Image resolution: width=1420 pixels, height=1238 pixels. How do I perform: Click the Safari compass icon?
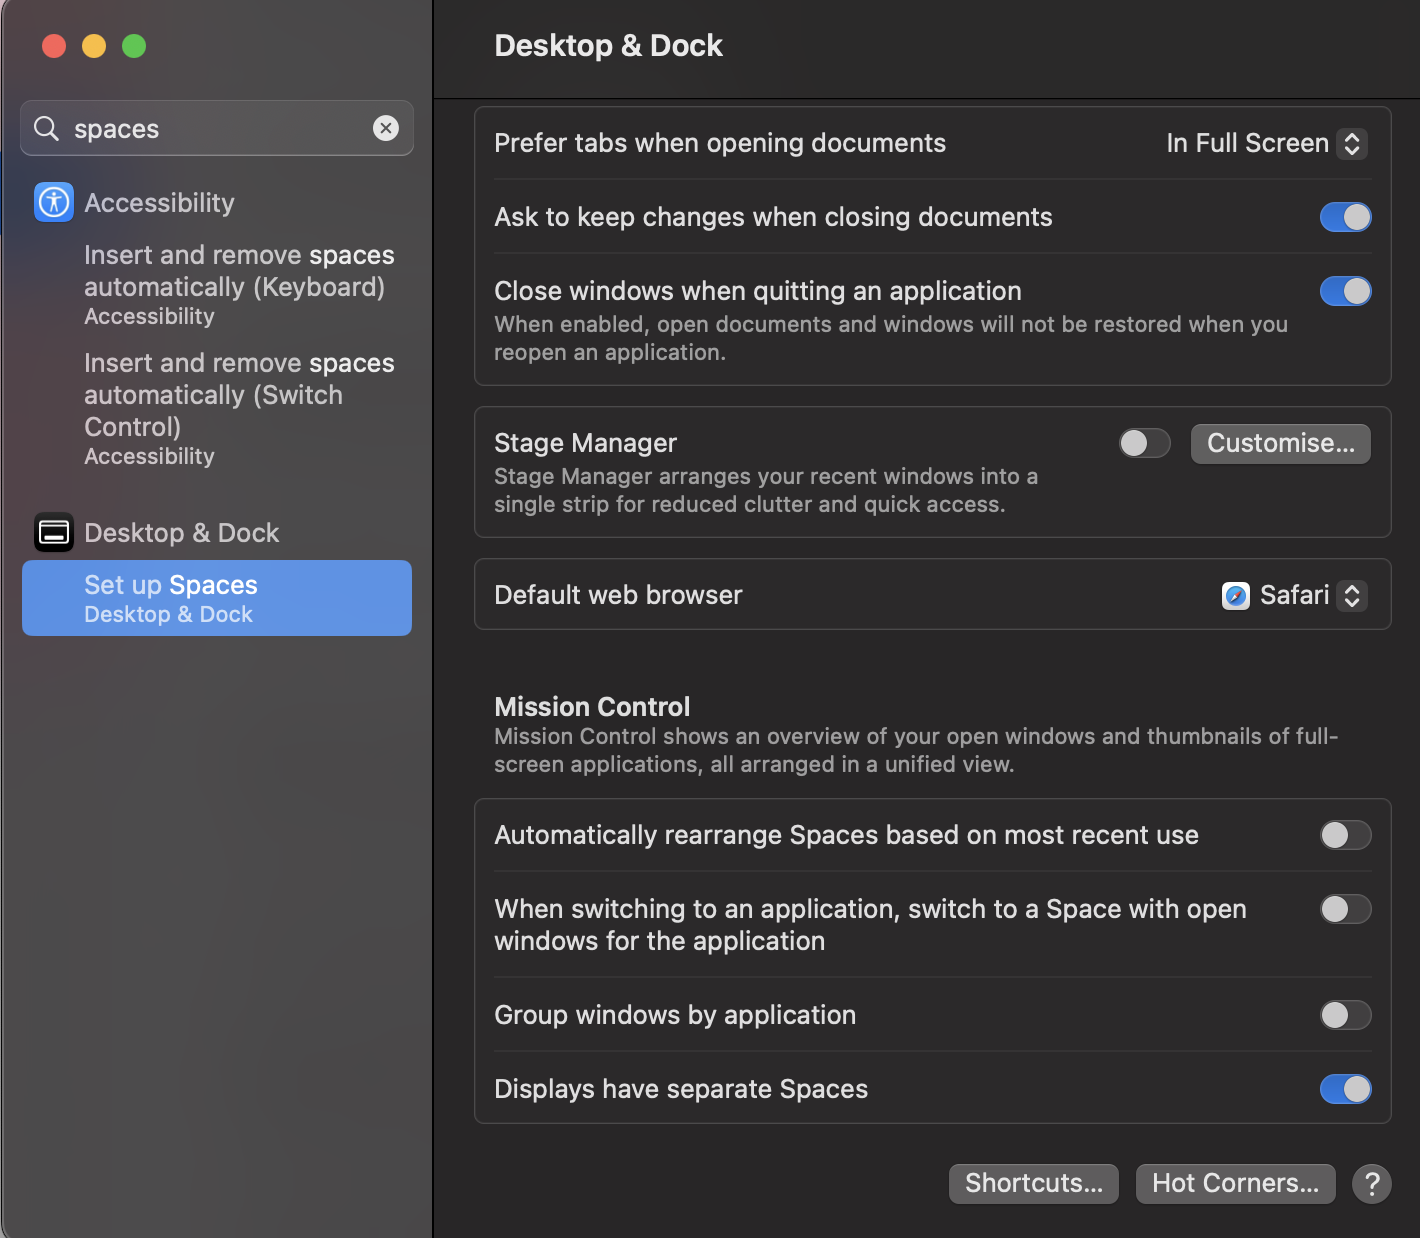tap(1236, 596)
